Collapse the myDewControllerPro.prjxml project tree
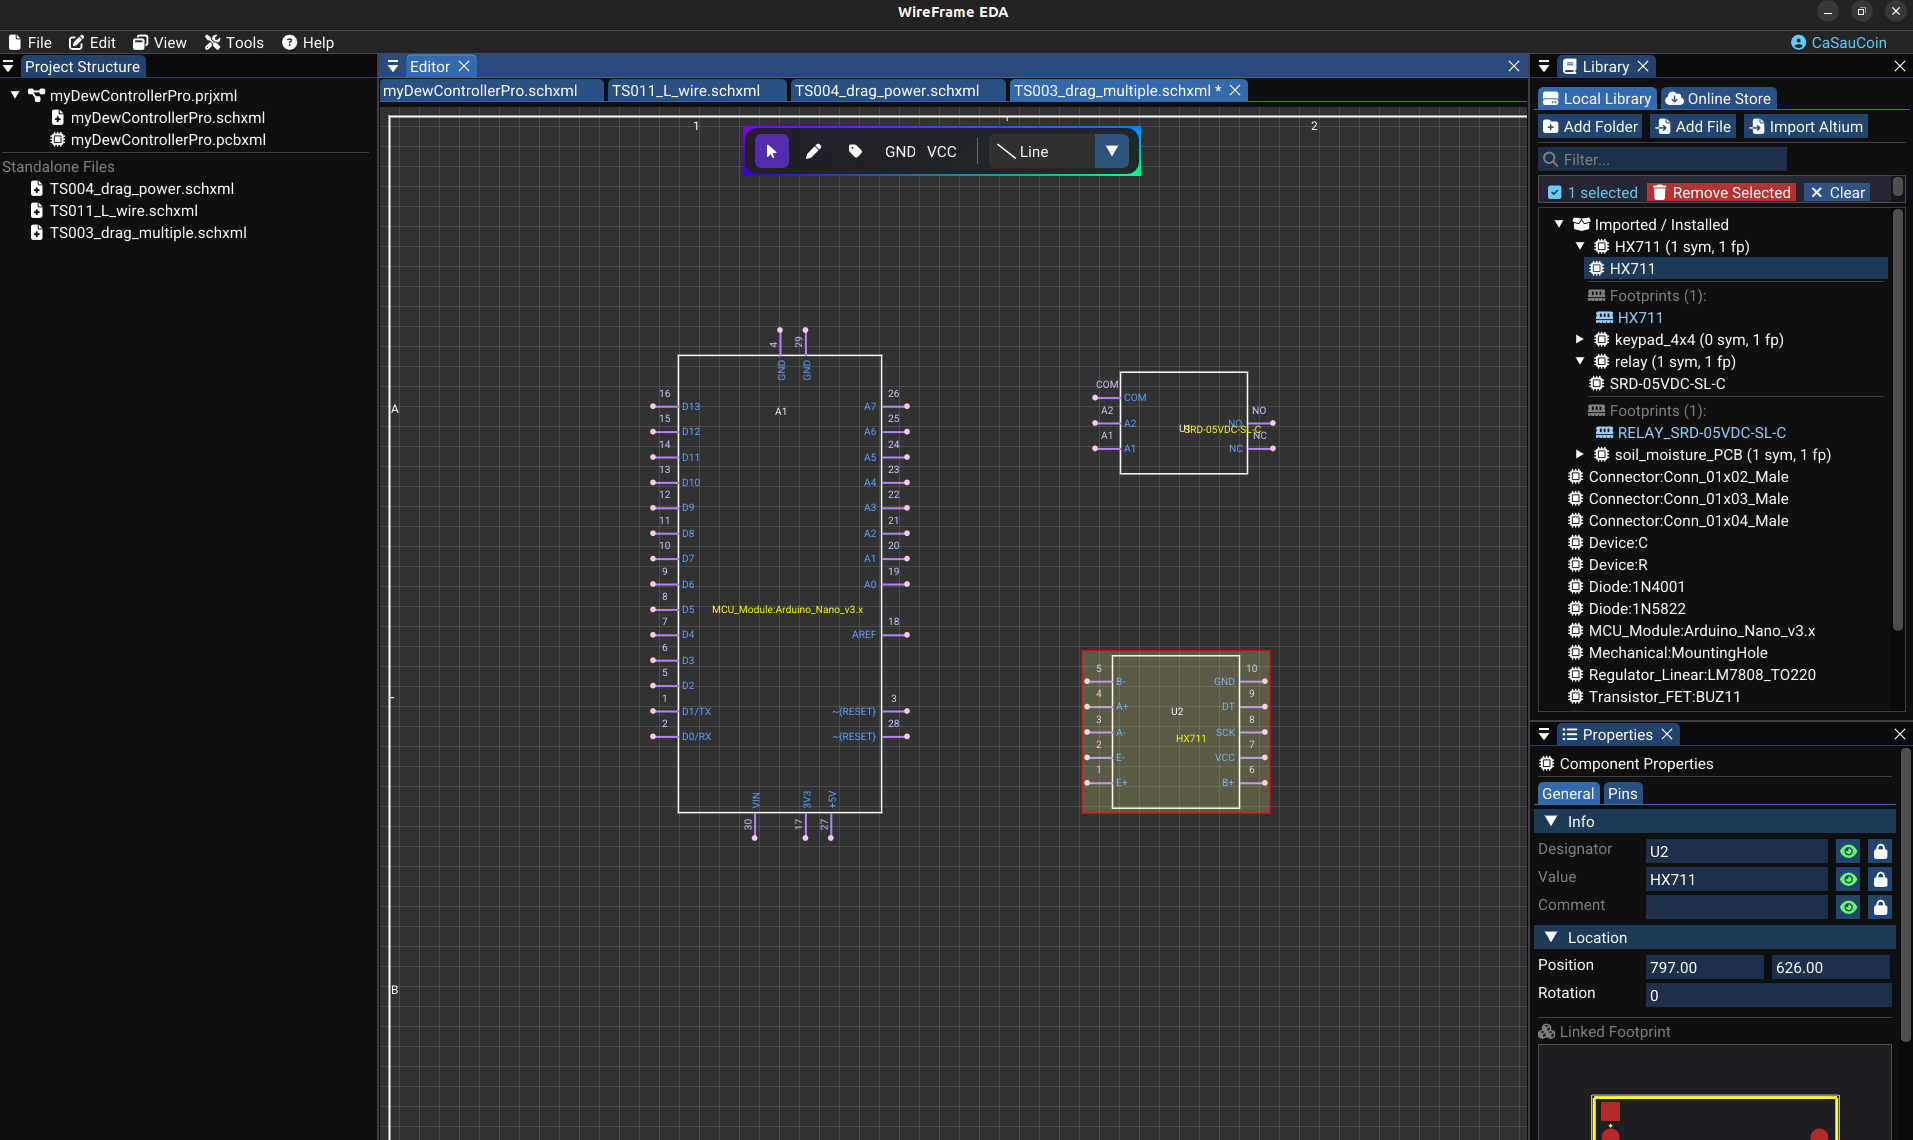Viewport: 1913px width, 1140px height. pyautogui.click(x=15, y=95)
